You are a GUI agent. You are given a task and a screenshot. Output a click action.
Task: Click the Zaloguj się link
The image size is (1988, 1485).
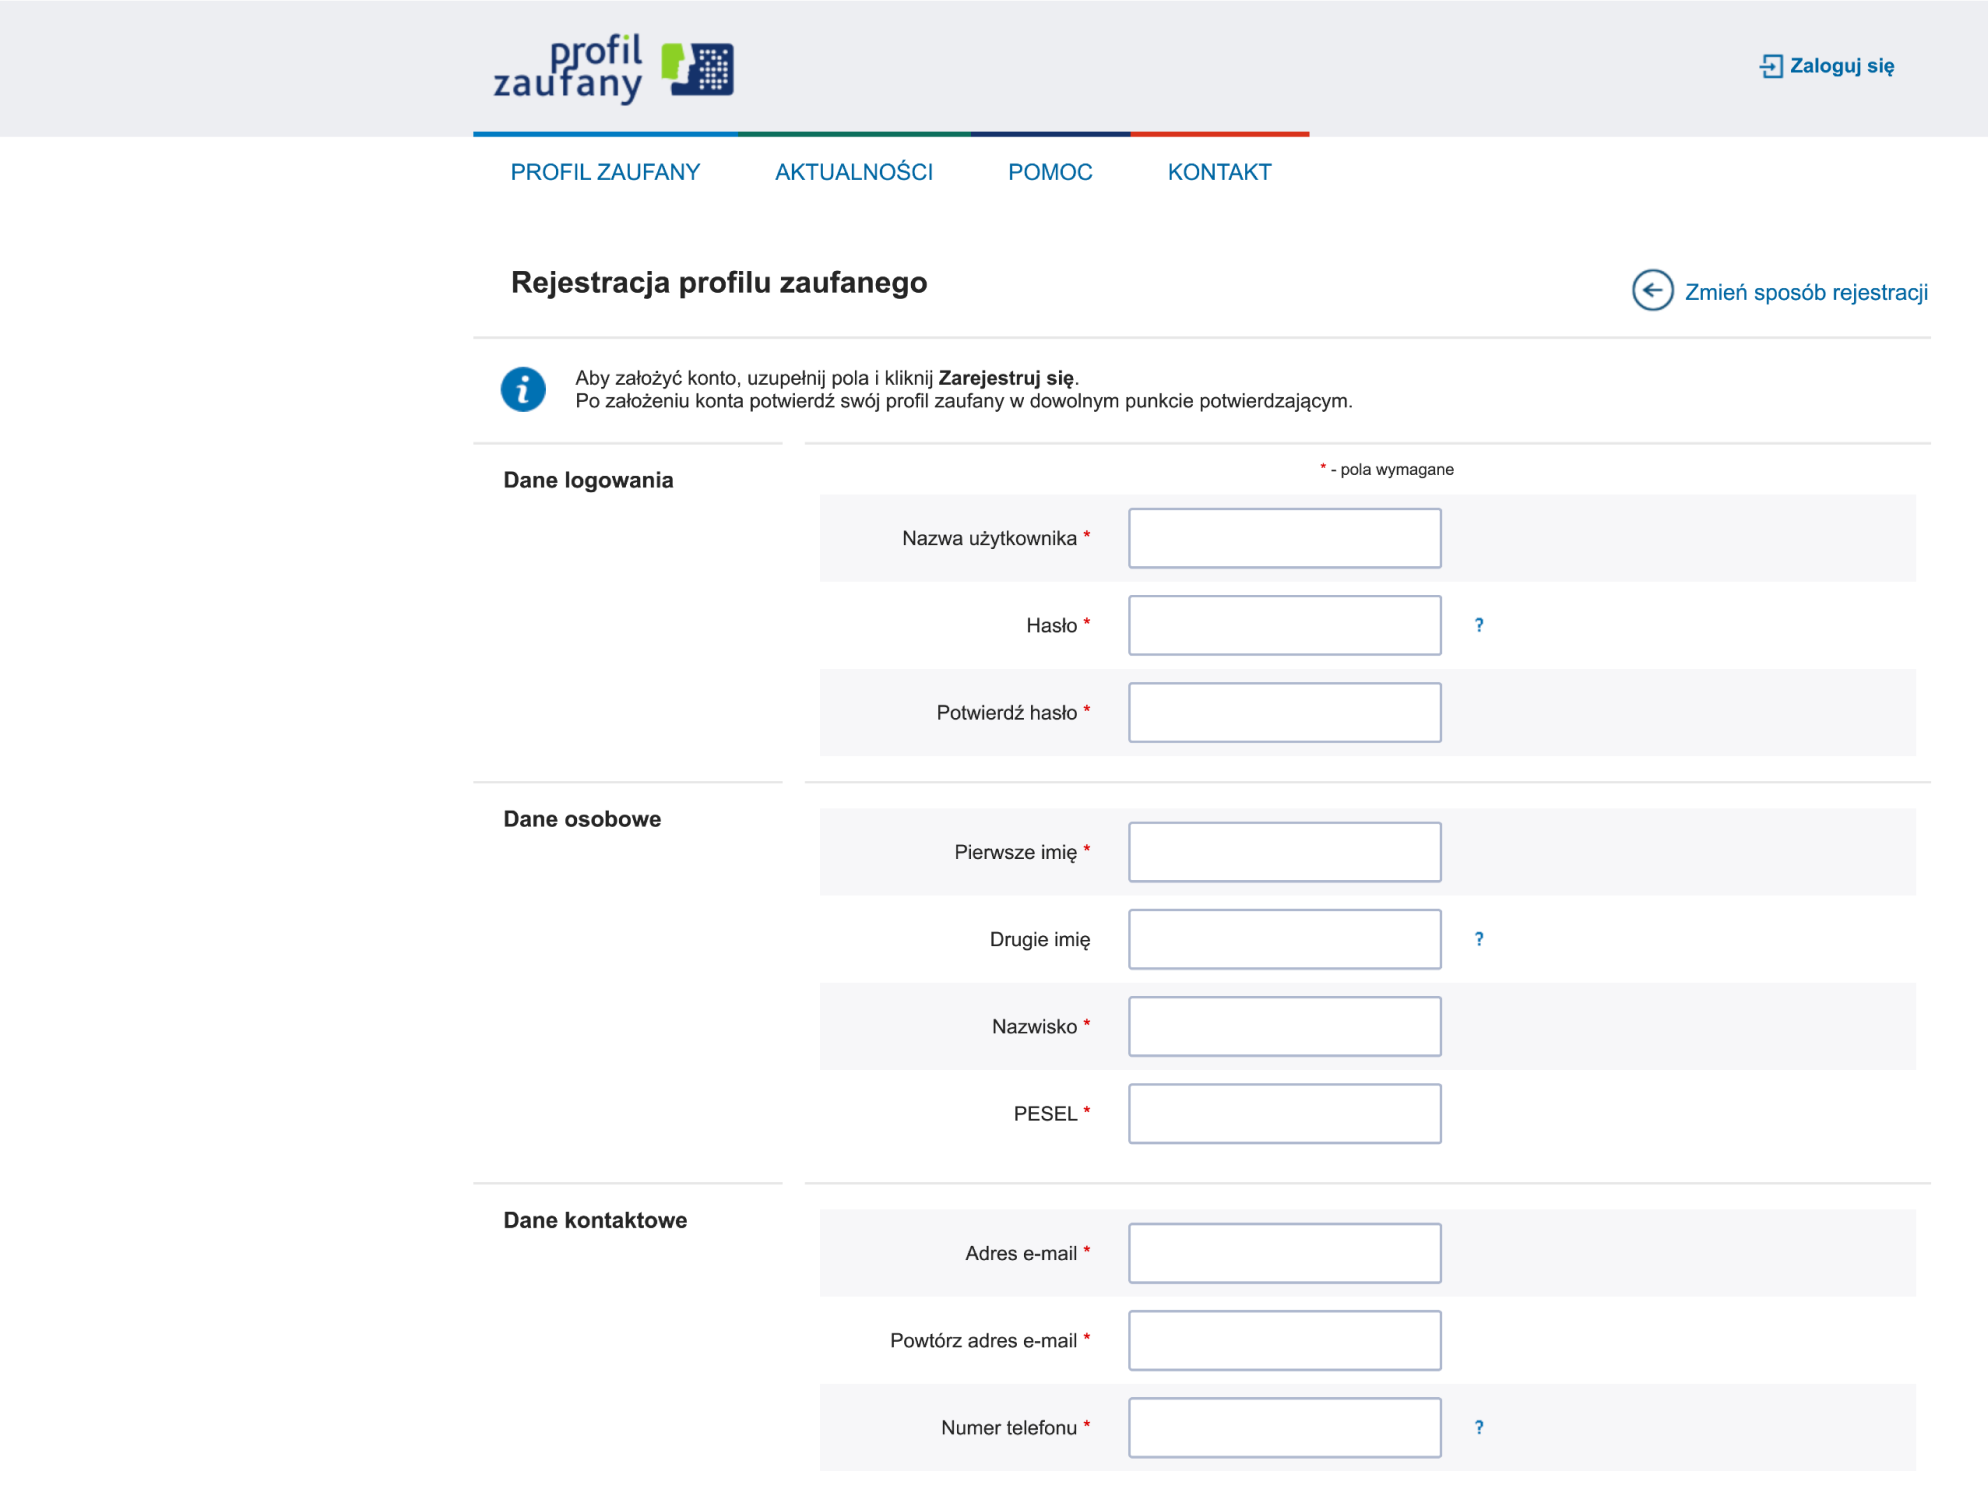point(1841,66)
